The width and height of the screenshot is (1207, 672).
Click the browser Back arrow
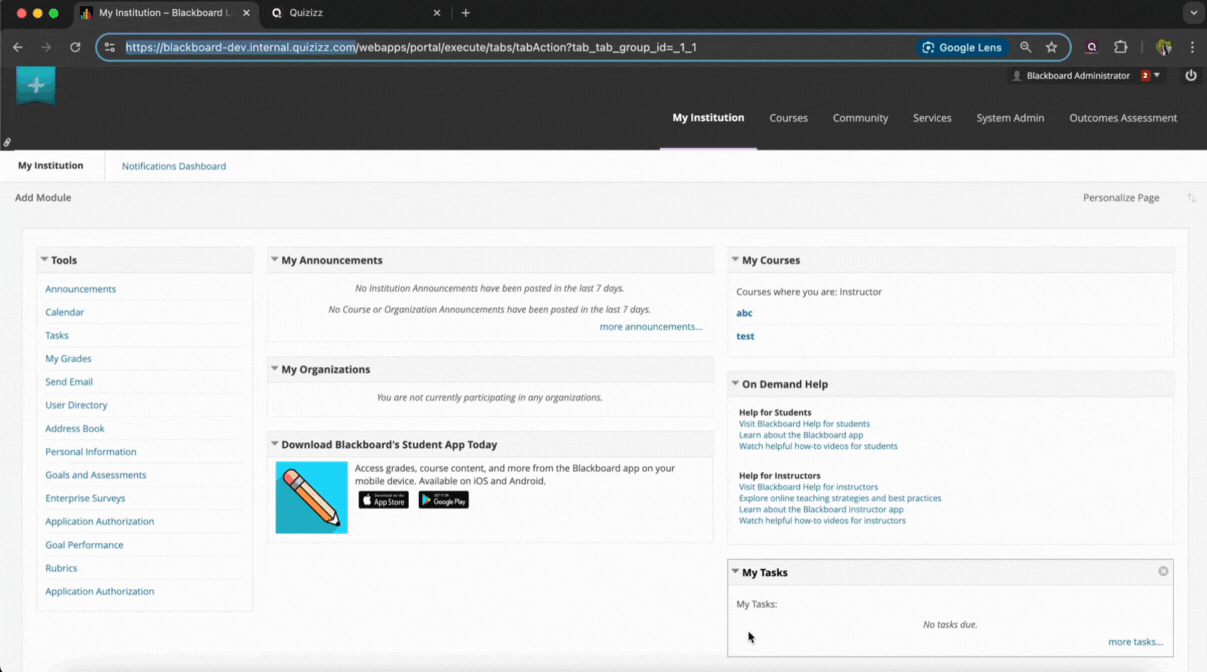[x=18, y=47]
